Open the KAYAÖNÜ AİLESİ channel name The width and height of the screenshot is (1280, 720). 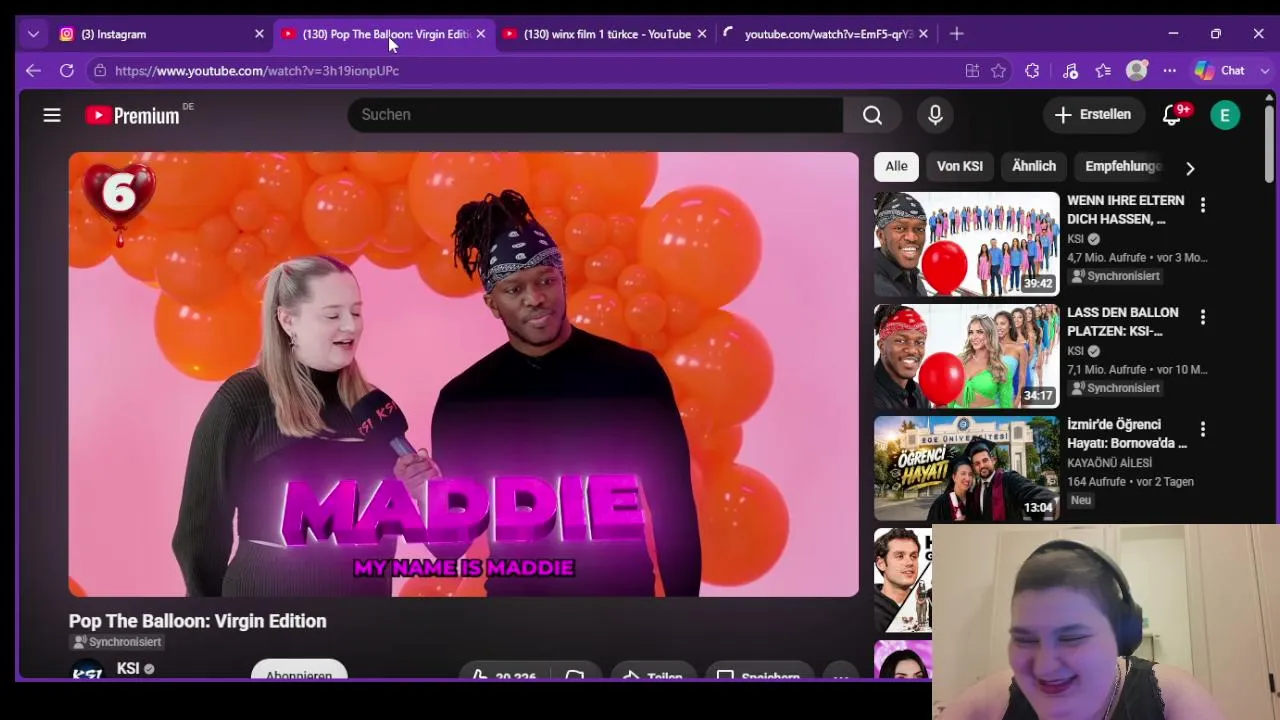1109,463
